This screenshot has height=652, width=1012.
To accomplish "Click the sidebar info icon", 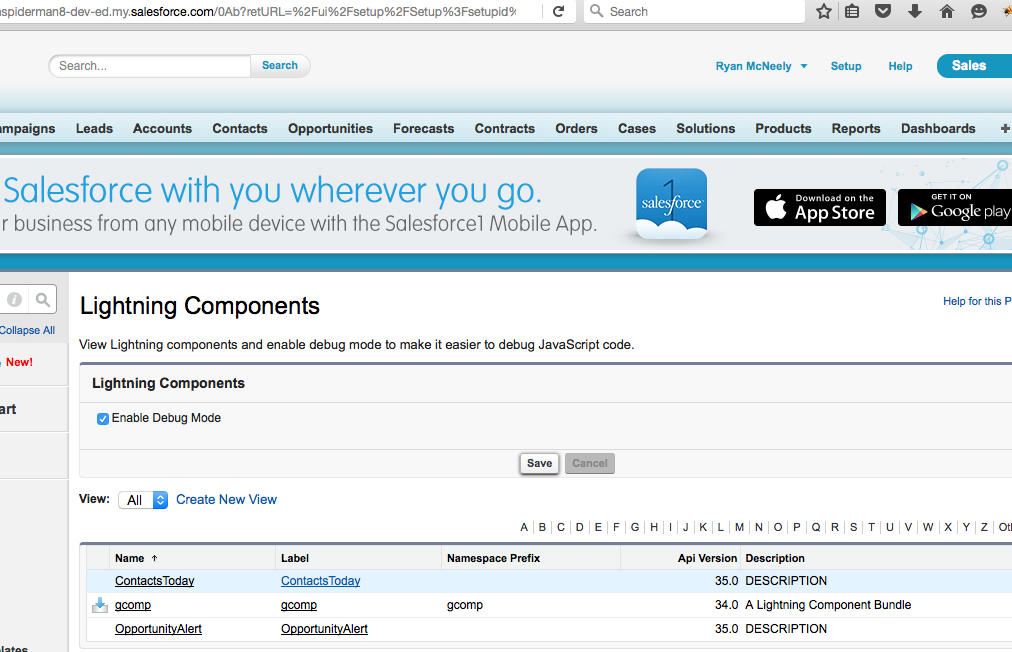I will pyautogui.click(x=14, y=300).
